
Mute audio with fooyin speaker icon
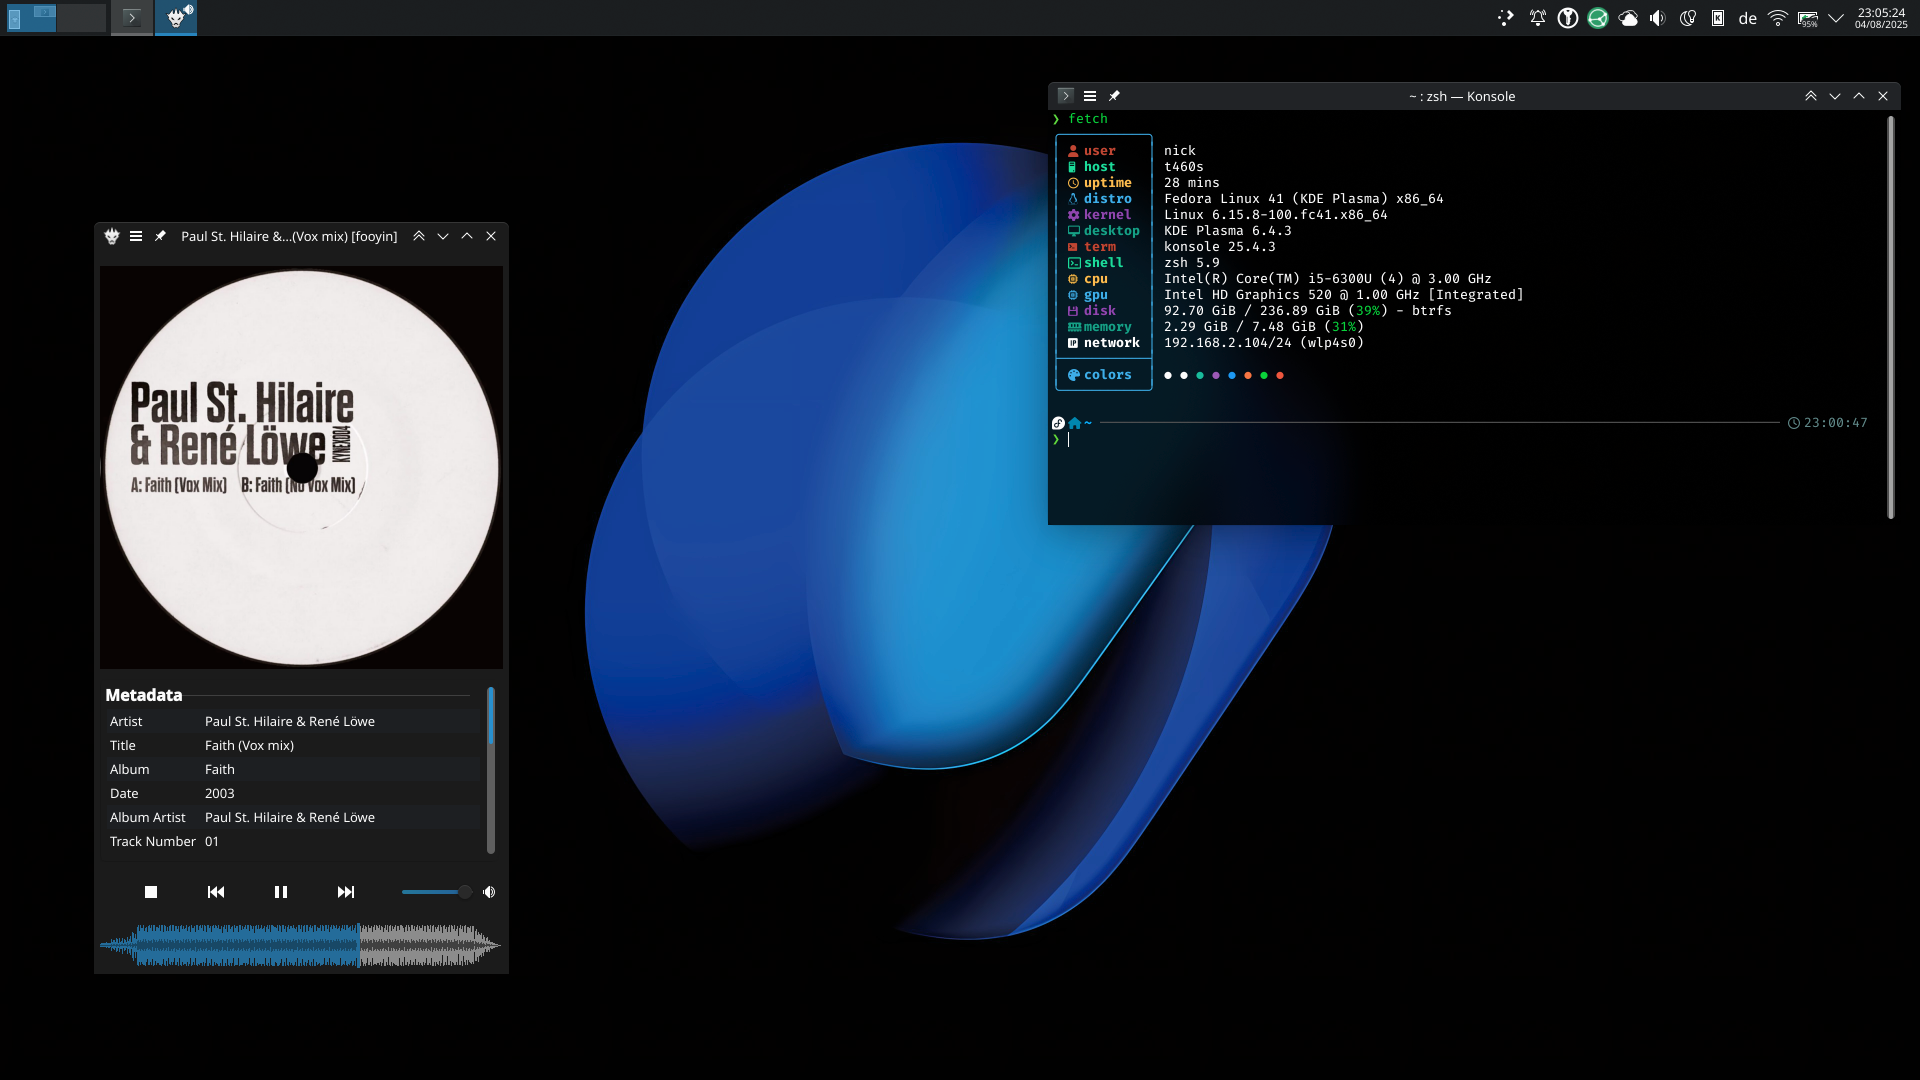point(489,892)
